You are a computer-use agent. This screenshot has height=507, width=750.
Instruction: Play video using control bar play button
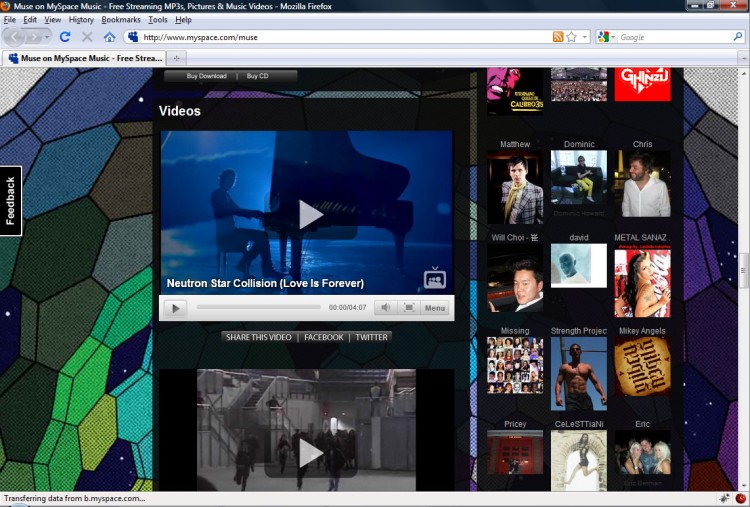(175, 308)
